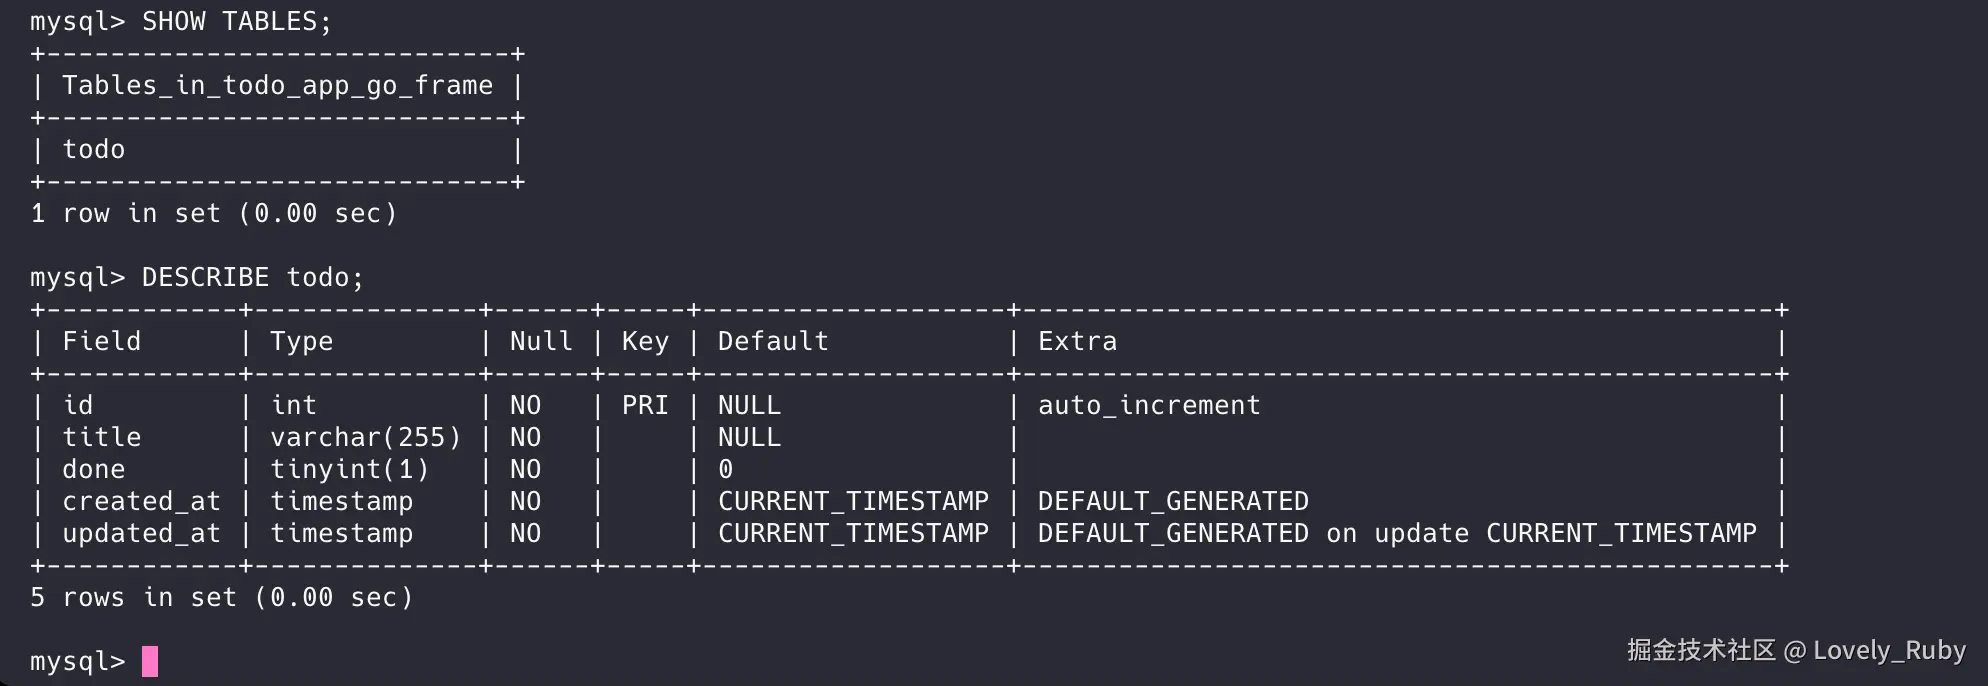The height and width of the screenshot is (686, 1988).
Task: Click the SHOW TABLES; command text
Action: (x=236, y=22)
